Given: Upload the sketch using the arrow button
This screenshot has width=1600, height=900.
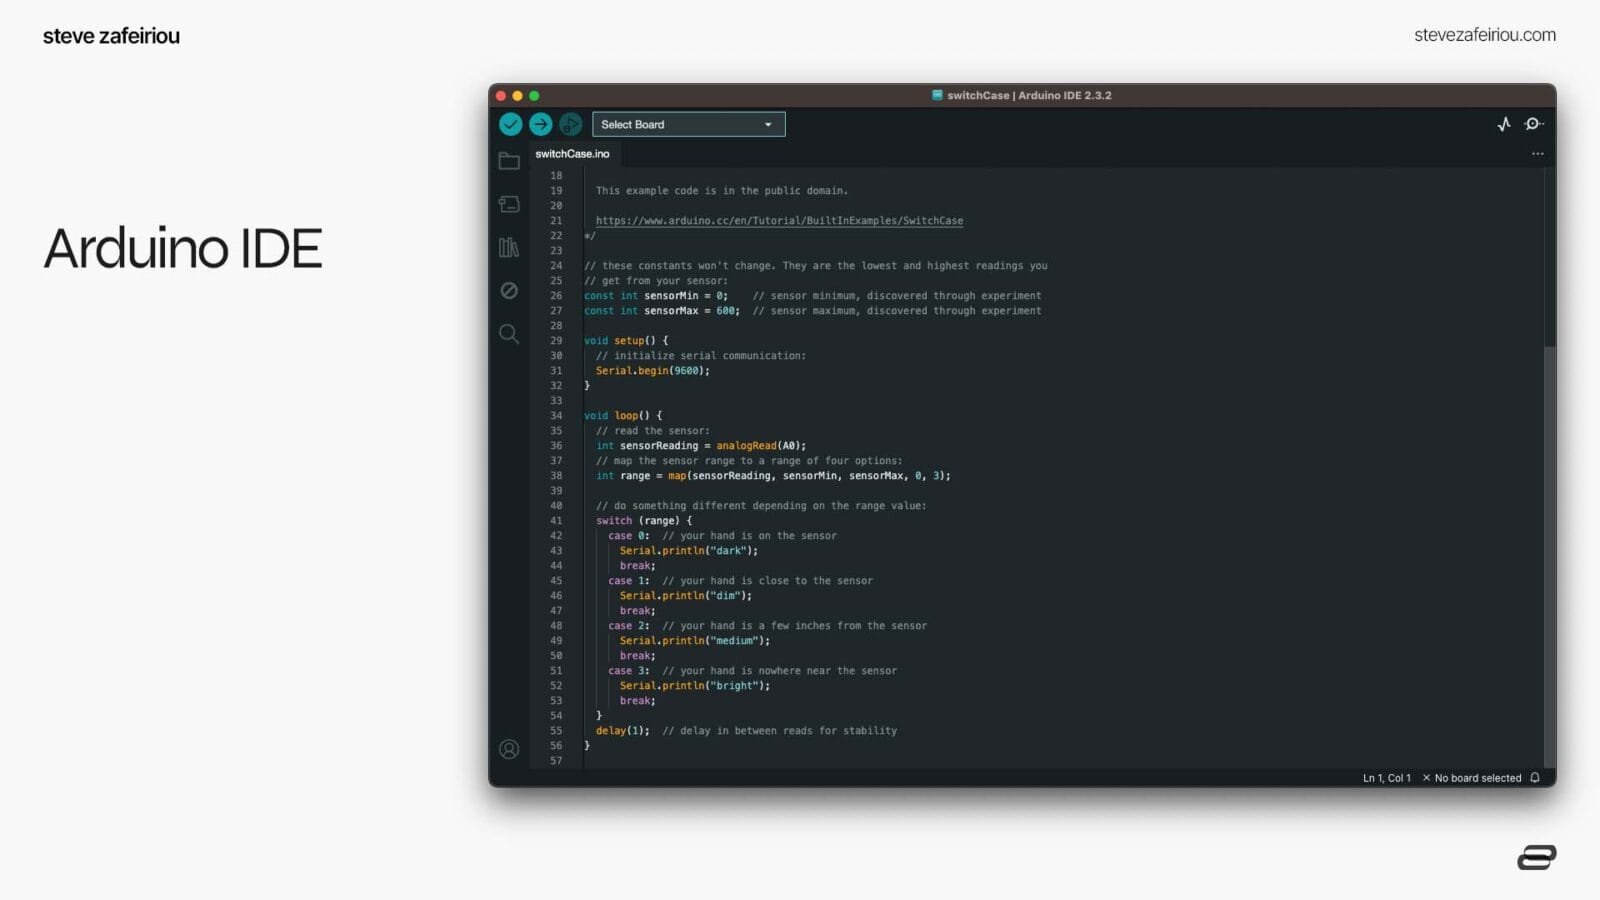Looking at the screenshot, I should tap(539, 124).
